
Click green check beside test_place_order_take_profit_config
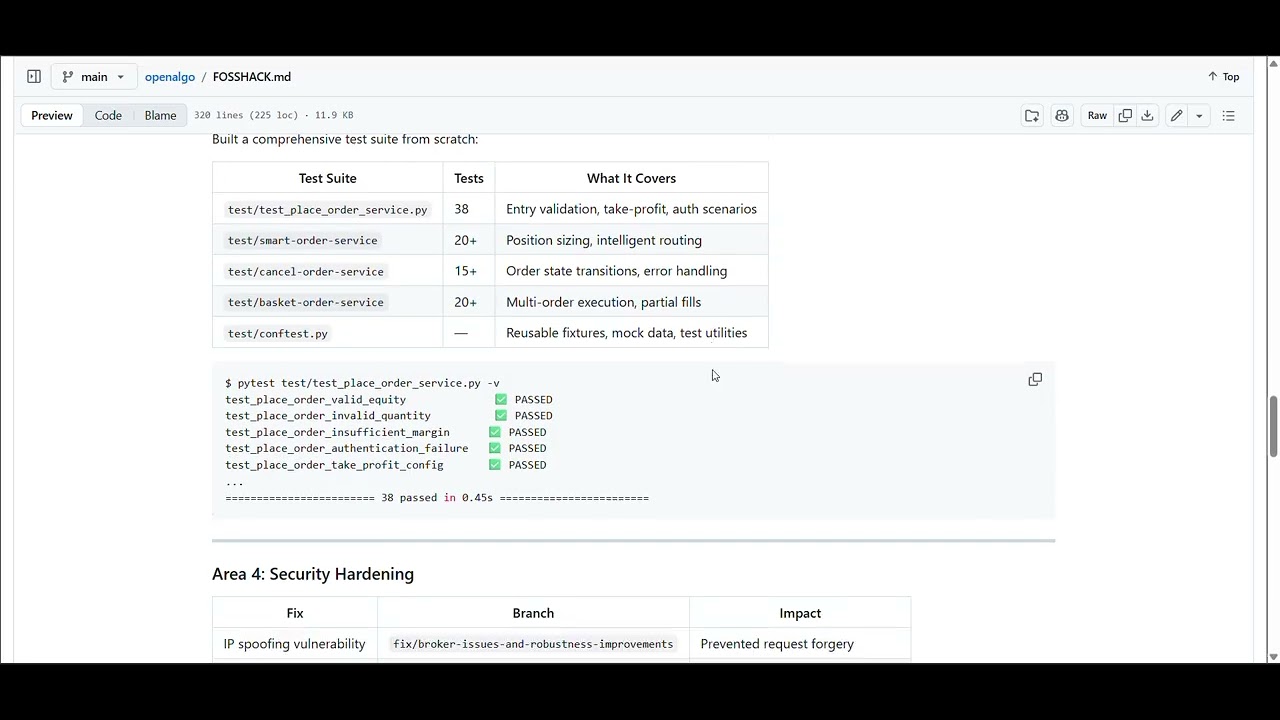coord(495,465)
